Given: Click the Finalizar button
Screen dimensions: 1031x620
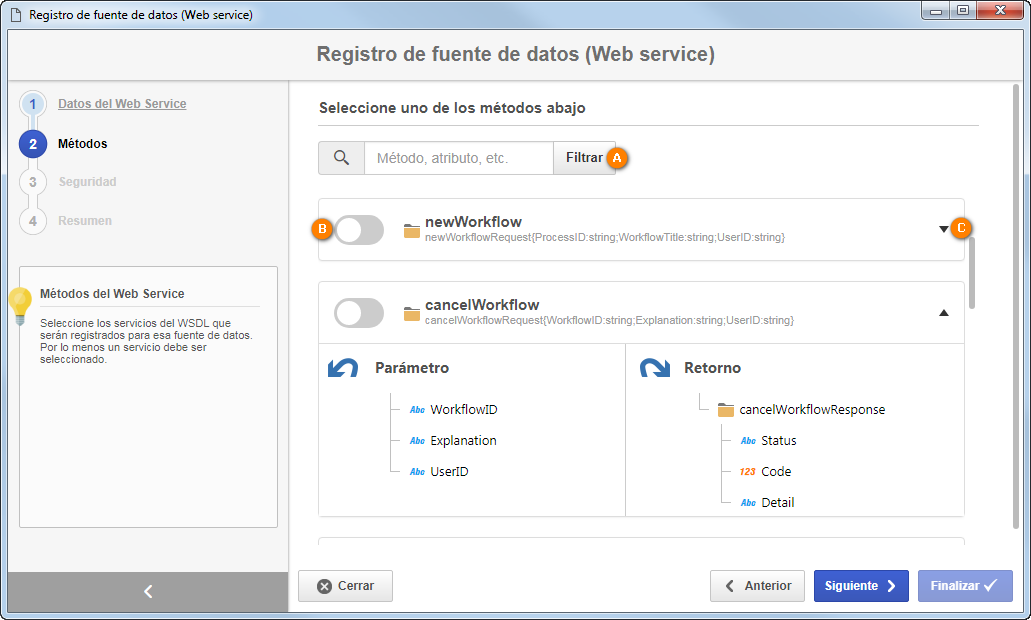Looking at the screenshot, I should [965, 586].
